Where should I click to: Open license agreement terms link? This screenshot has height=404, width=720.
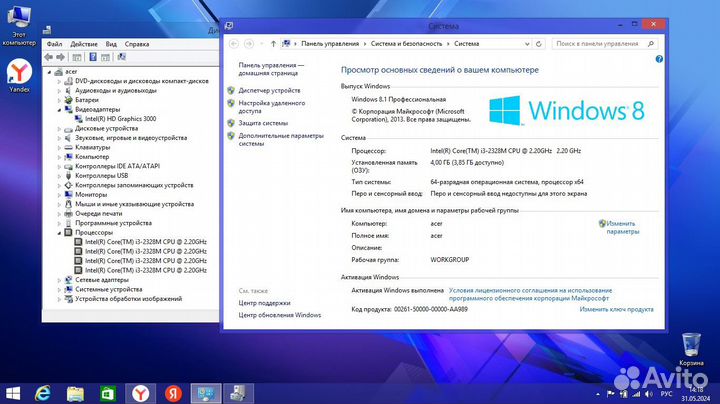point(530,294)
